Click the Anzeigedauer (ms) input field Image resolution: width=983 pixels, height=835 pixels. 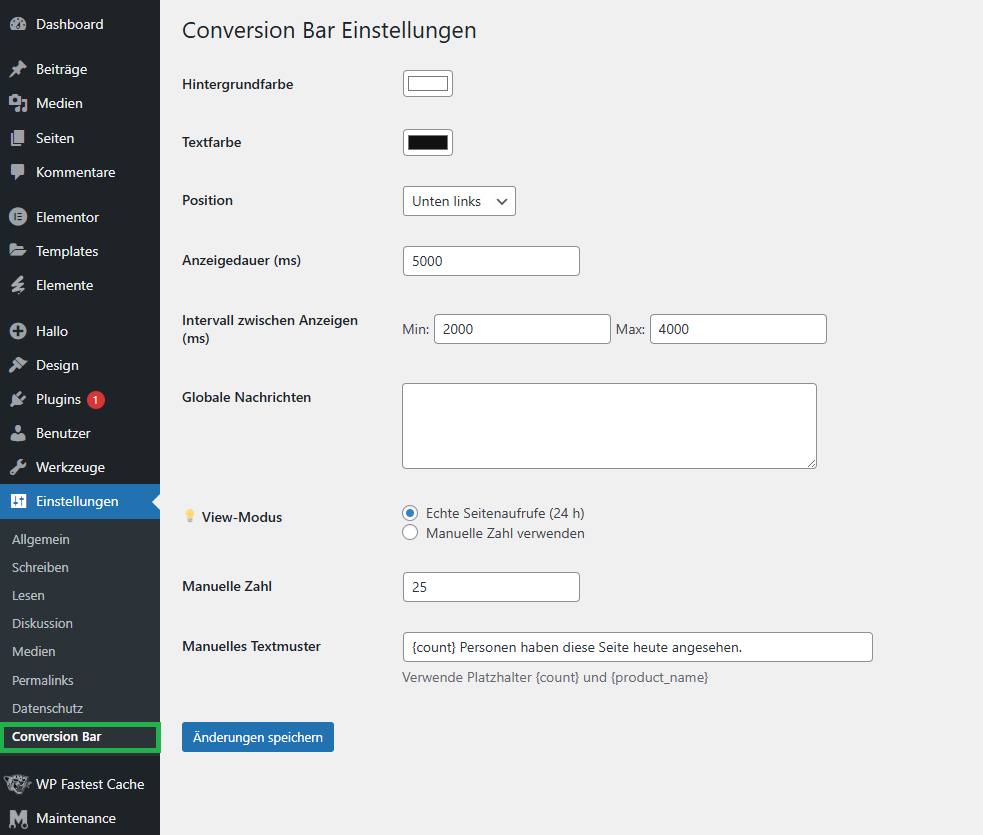(x=491, y=261)
